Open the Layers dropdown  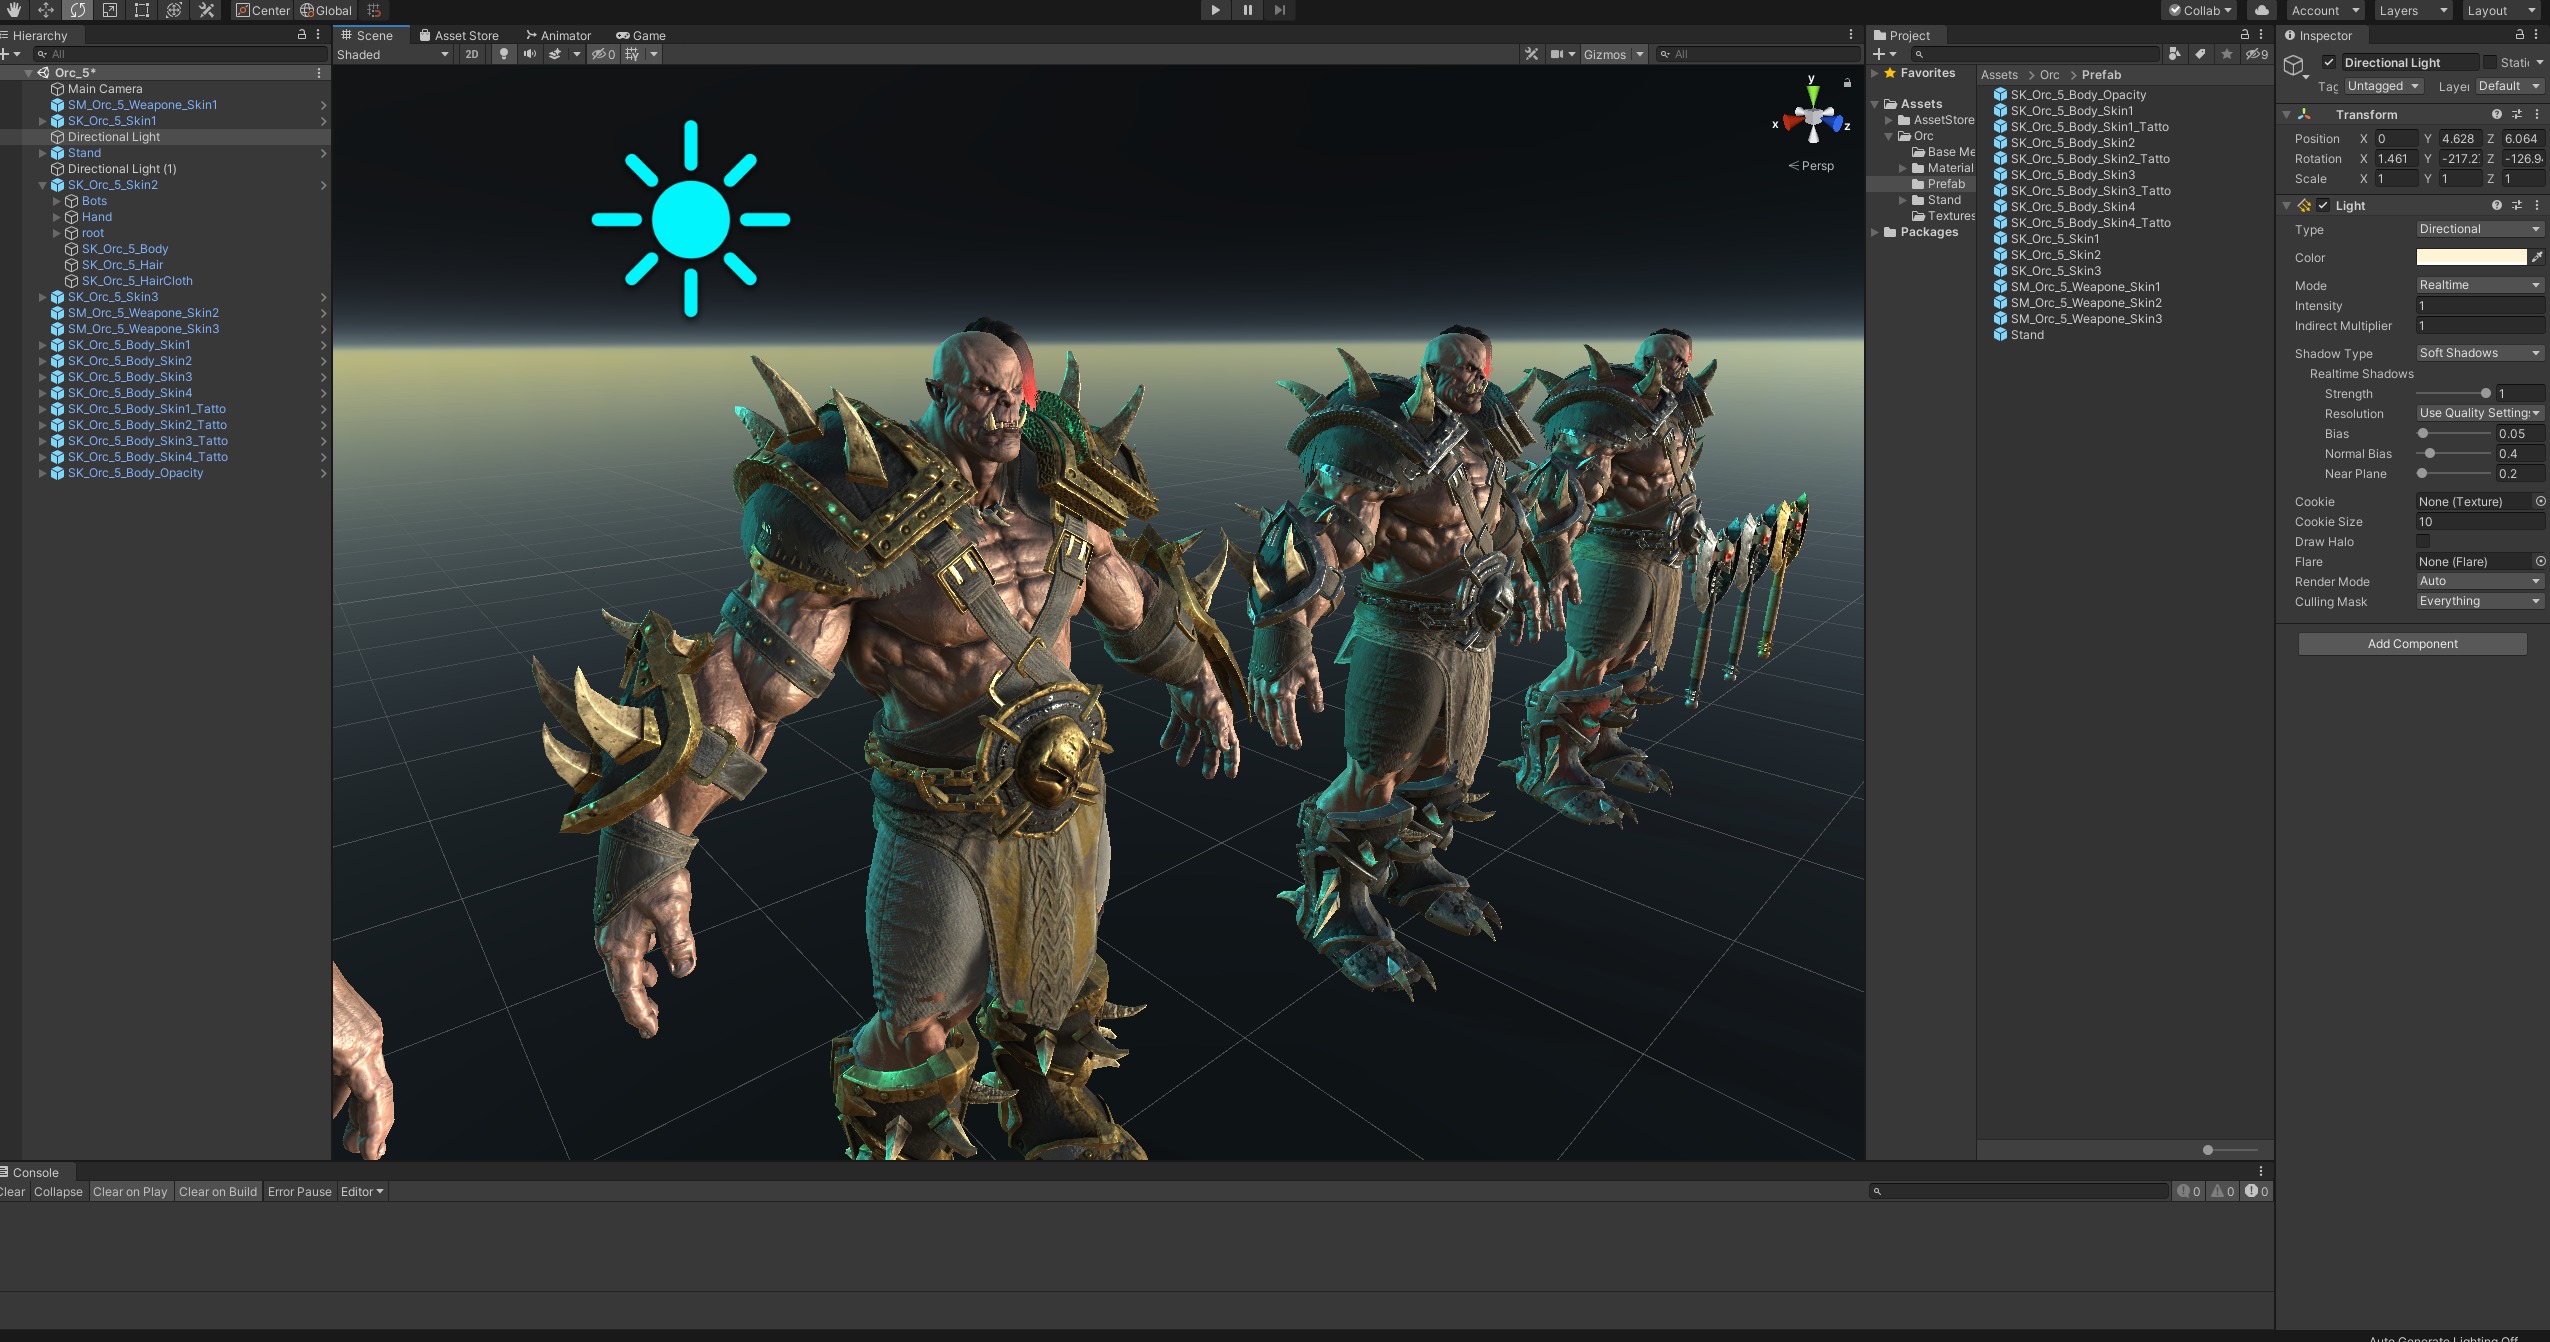pyautogui.click(x=2412, y=10)
